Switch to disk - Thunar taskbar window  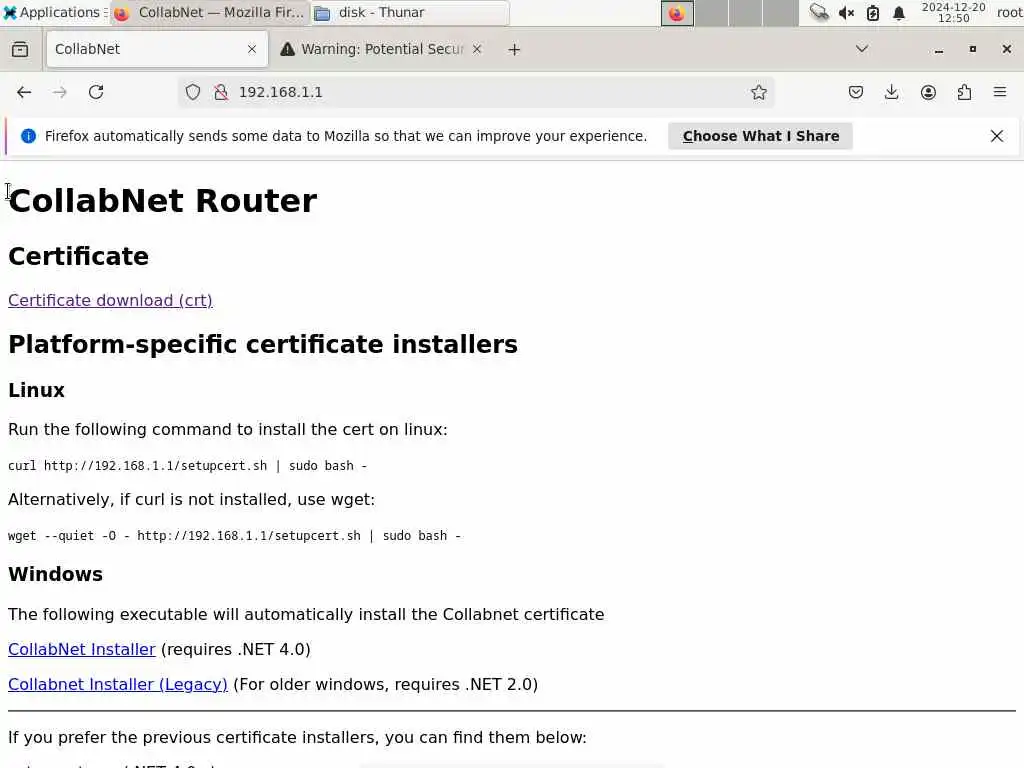pos(409,12)
